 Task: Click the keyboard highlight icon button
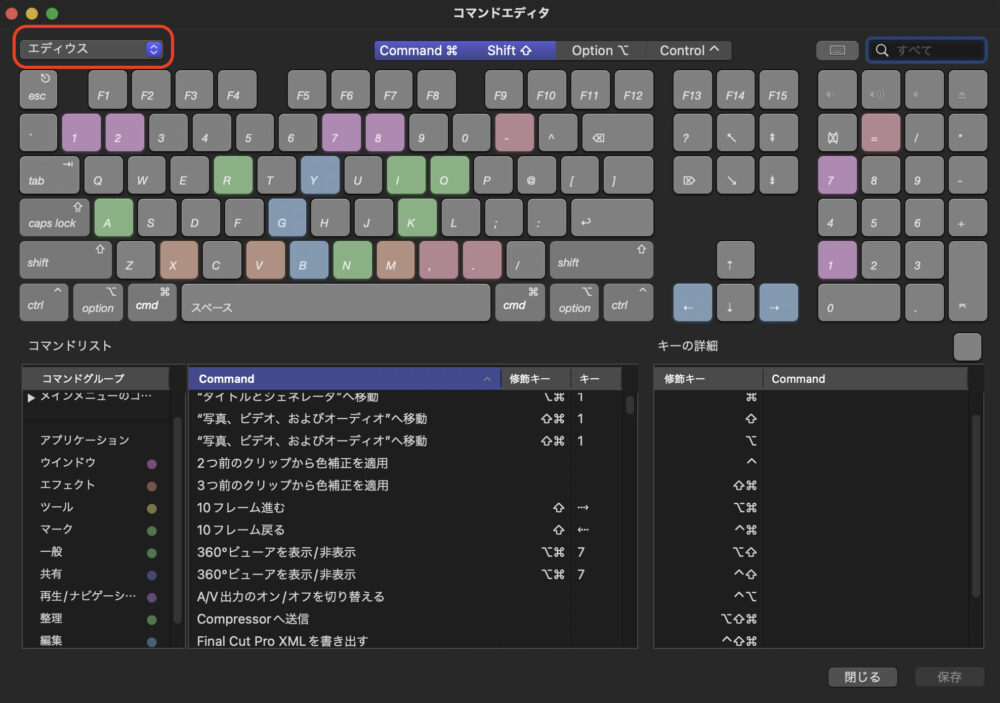coord(837,50)
